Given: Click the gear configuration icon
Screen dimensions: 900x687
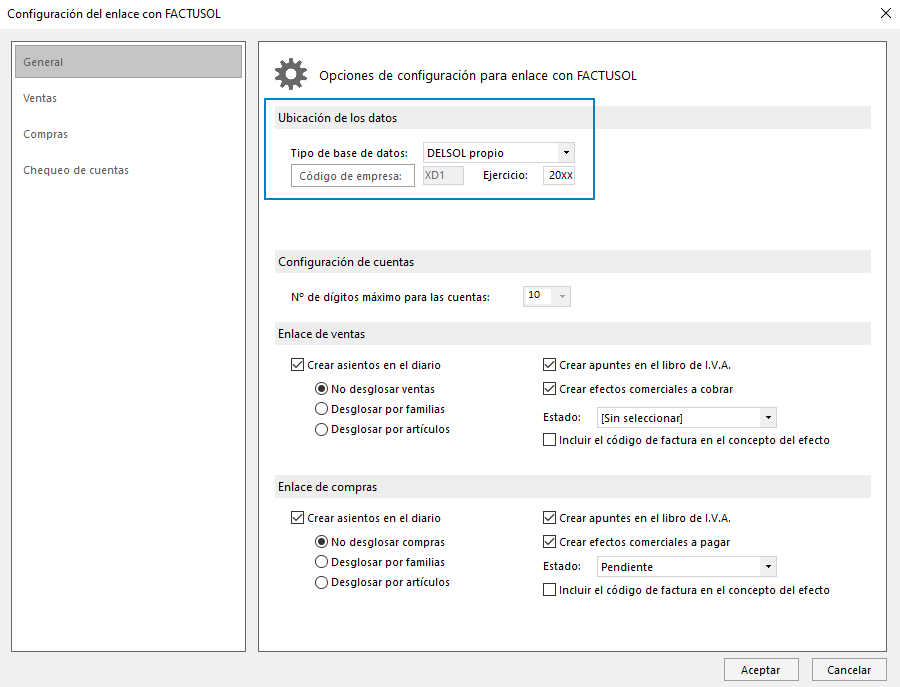Looking at the screenshot, I should 291,74.
